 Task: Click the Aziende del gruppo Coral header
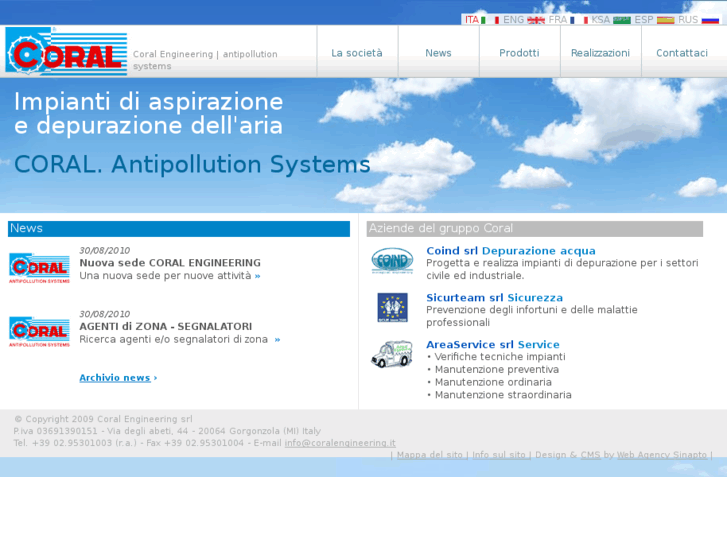pyautogui.click(x=535, y=229)
